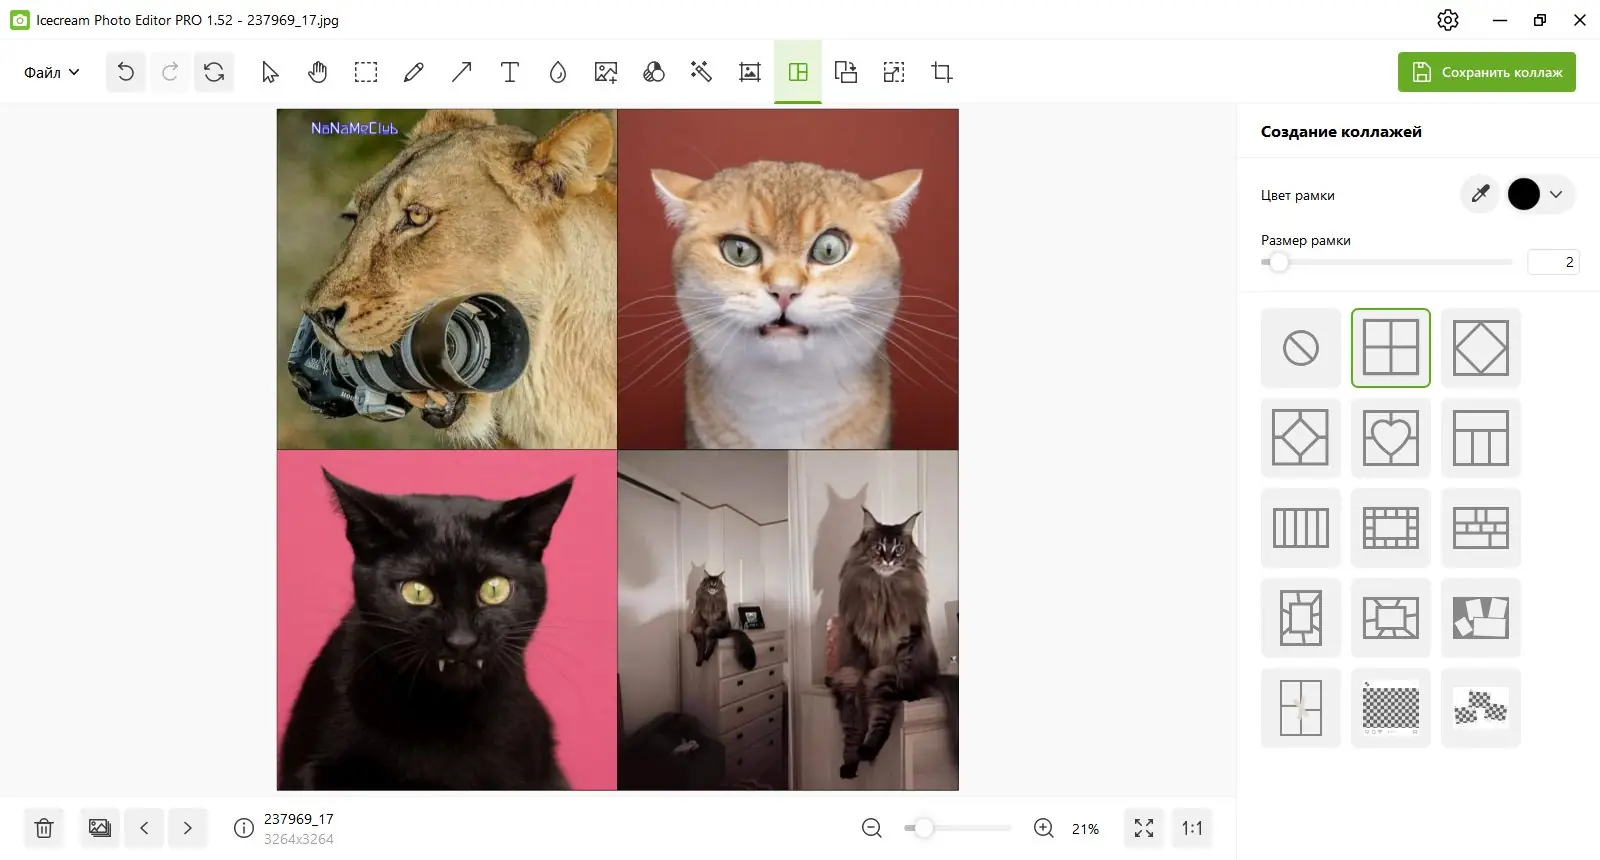Select the Text tool
The height and width of the screenshot is (860, 1600).
(x=510, y=72)
